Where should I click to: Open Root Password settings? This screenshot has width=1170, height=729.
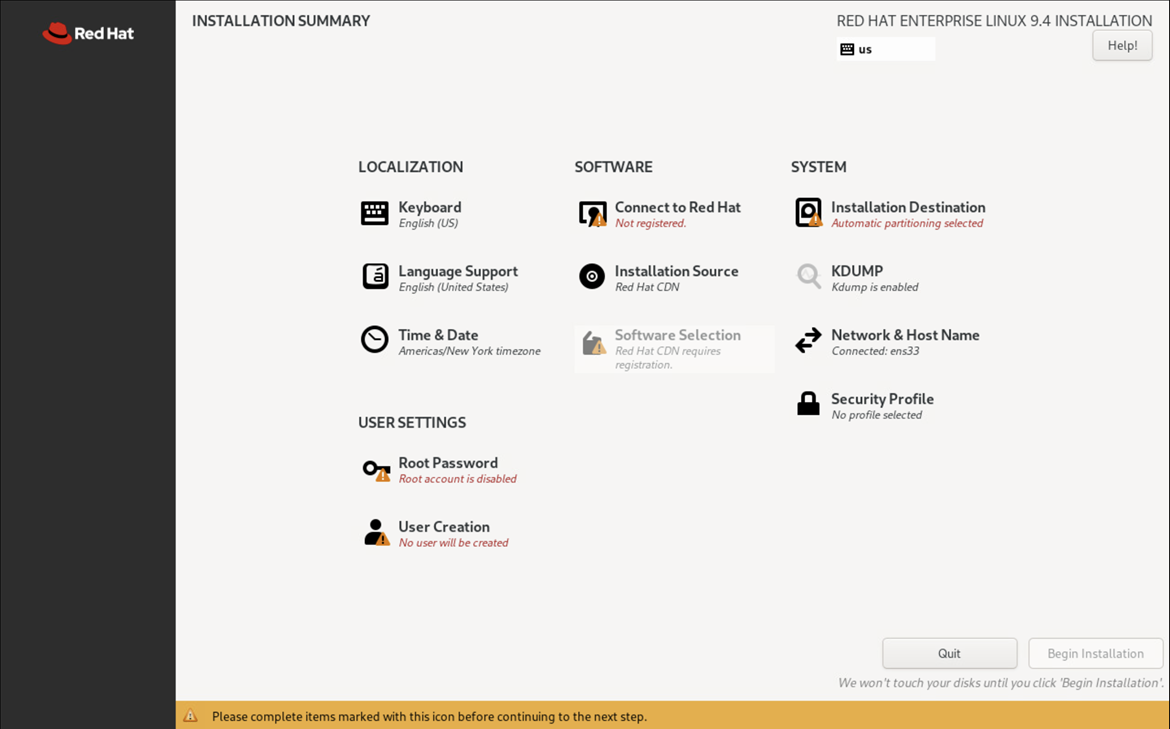[448, 463]
